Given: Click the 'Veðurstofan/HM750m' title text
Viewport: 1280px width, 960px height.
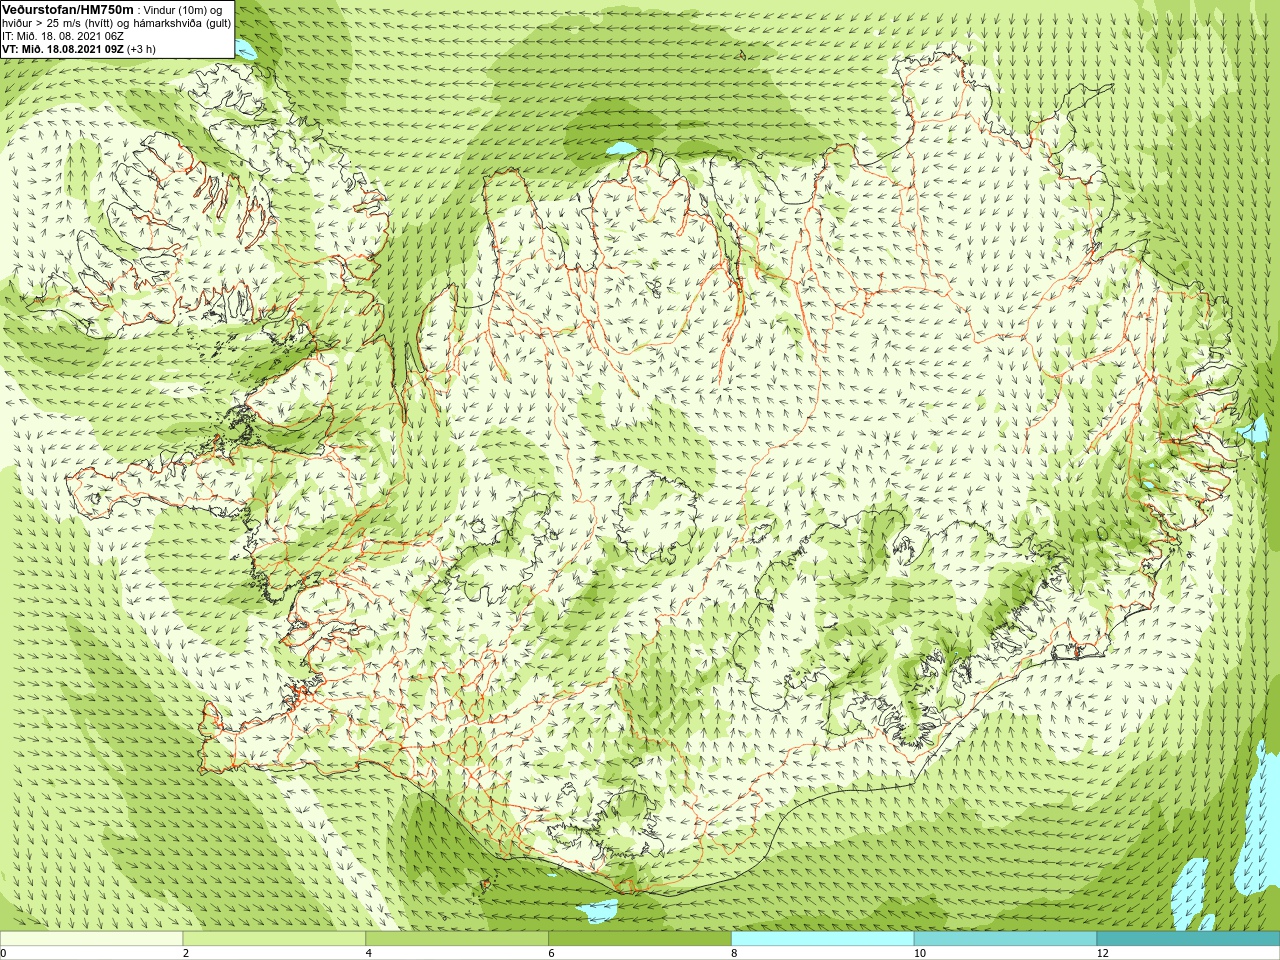Looking at the screenshot, I should (x=68, y=9).
